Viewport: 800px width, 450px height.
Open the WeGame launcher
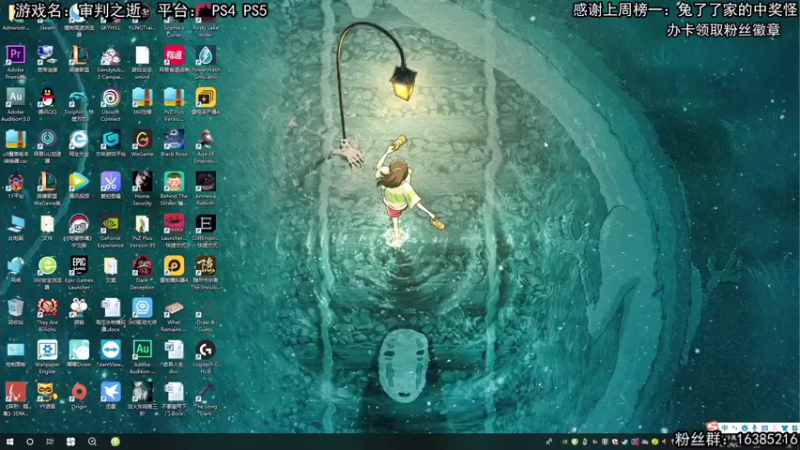142,139
